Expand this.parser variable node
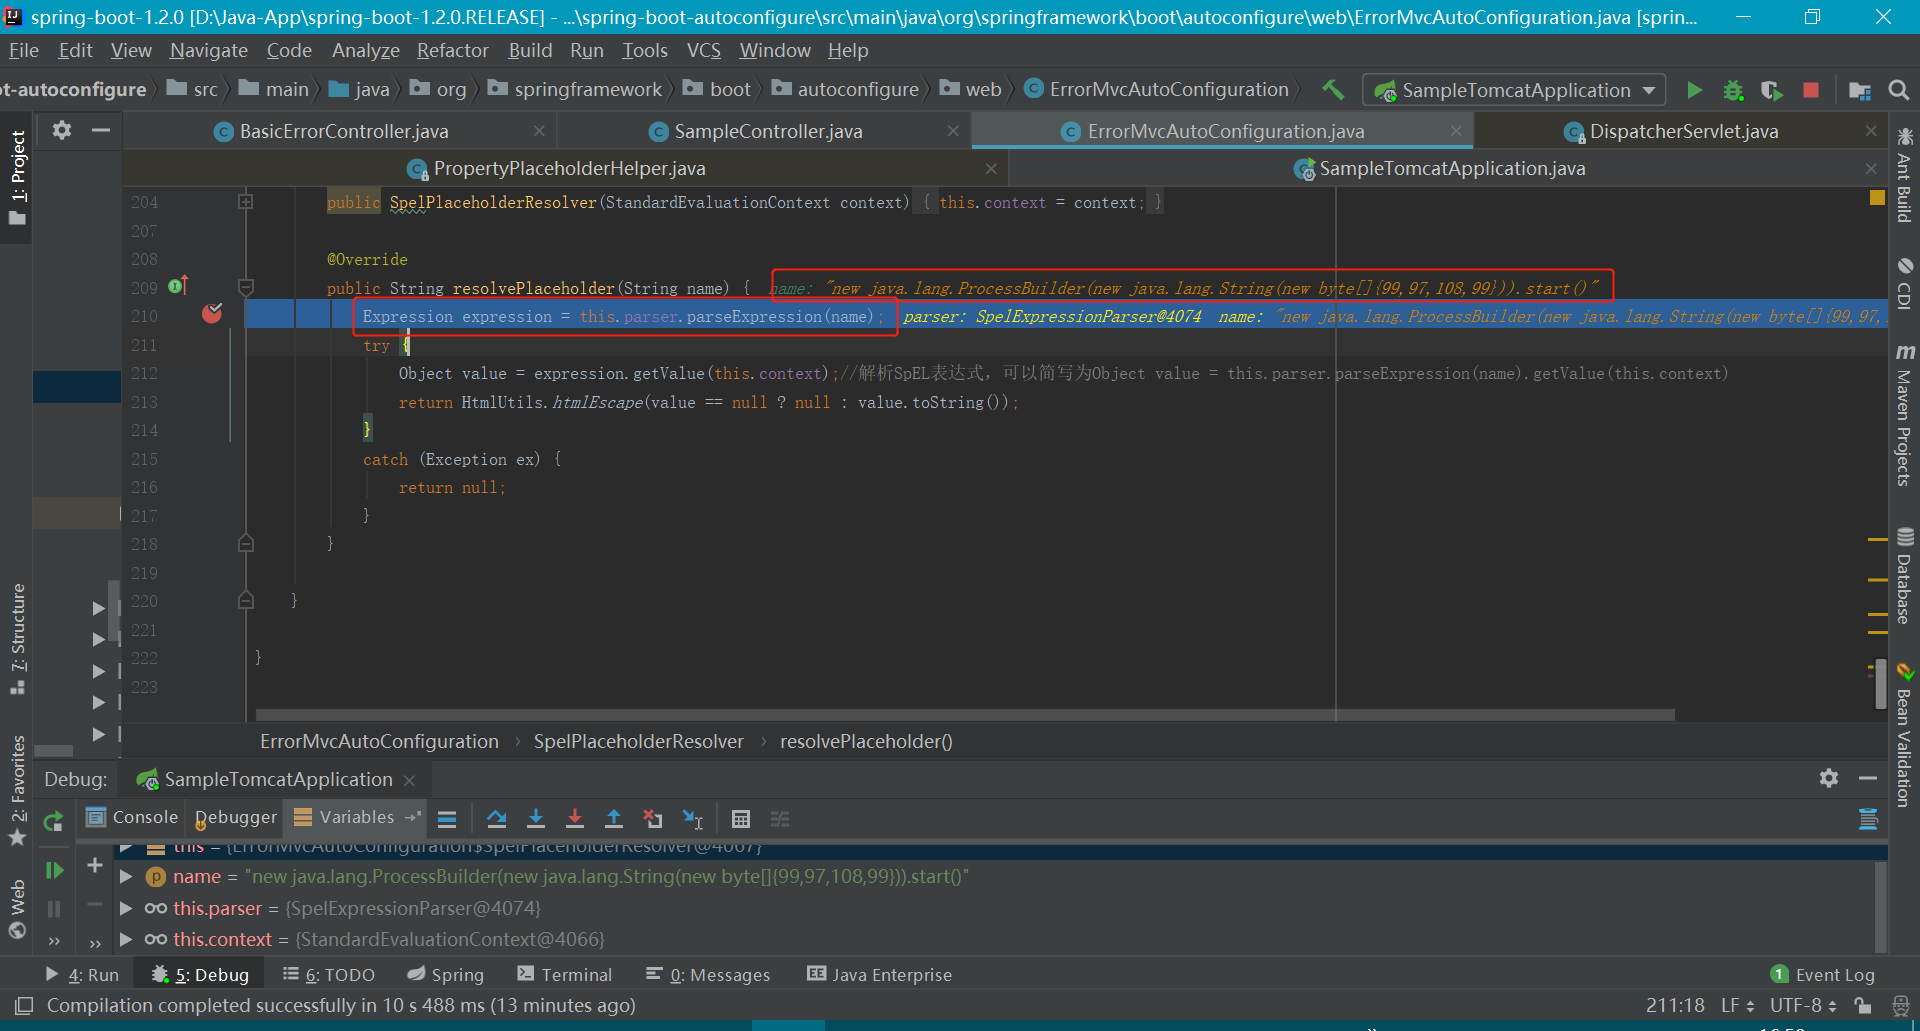This screenshot has height=1031, width=1920. coord(126,908)
